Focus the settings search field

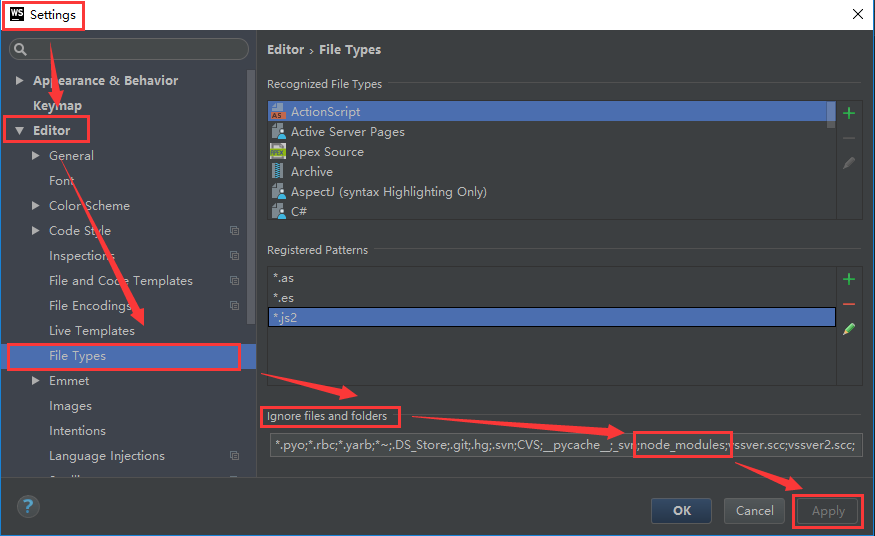point(129,49)
